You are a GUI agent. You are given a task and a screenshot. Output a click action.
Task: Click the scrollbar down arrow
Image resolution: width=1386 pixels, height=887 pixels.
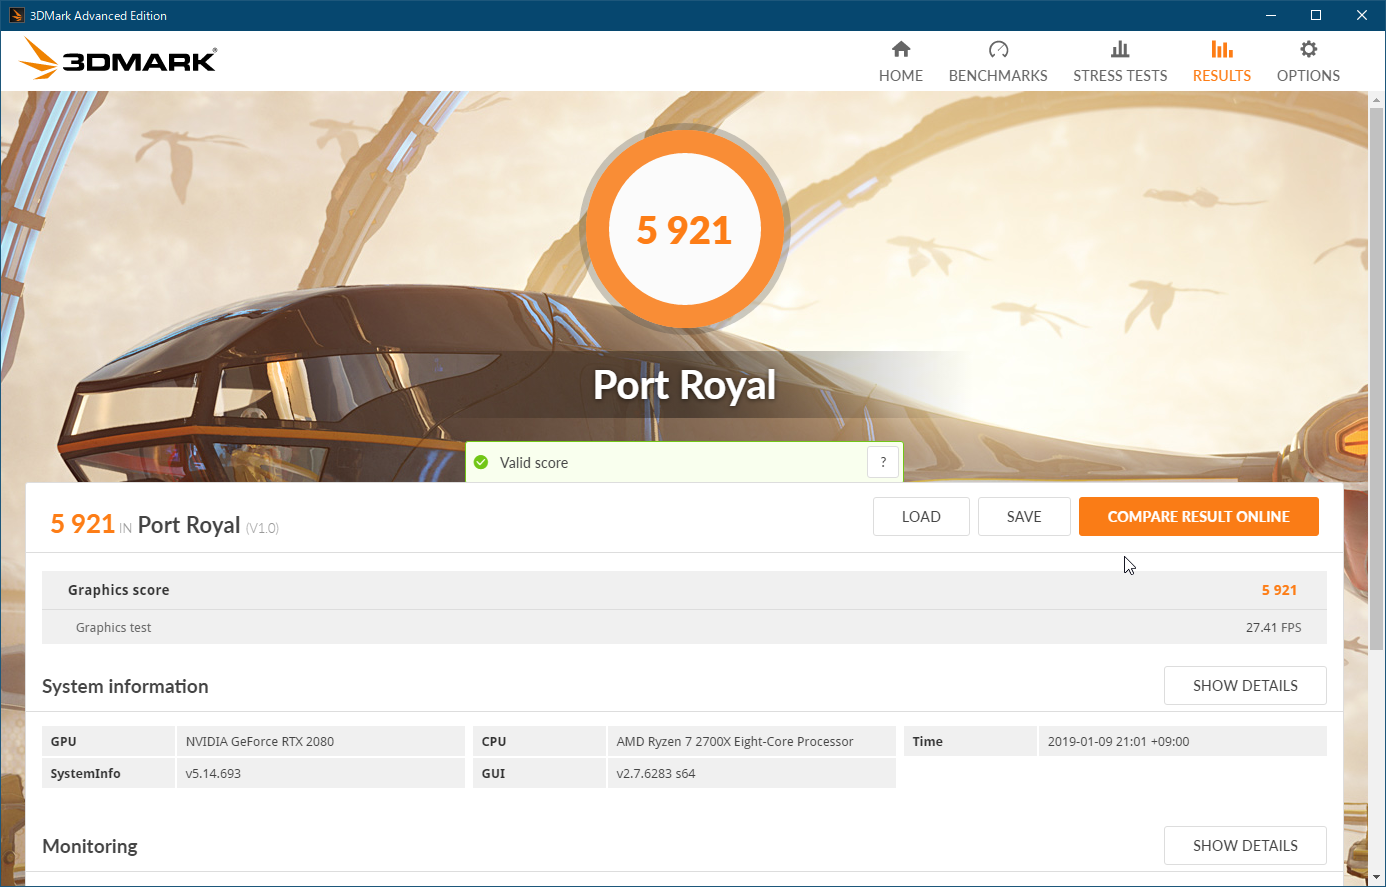[x=1376, y=877]
